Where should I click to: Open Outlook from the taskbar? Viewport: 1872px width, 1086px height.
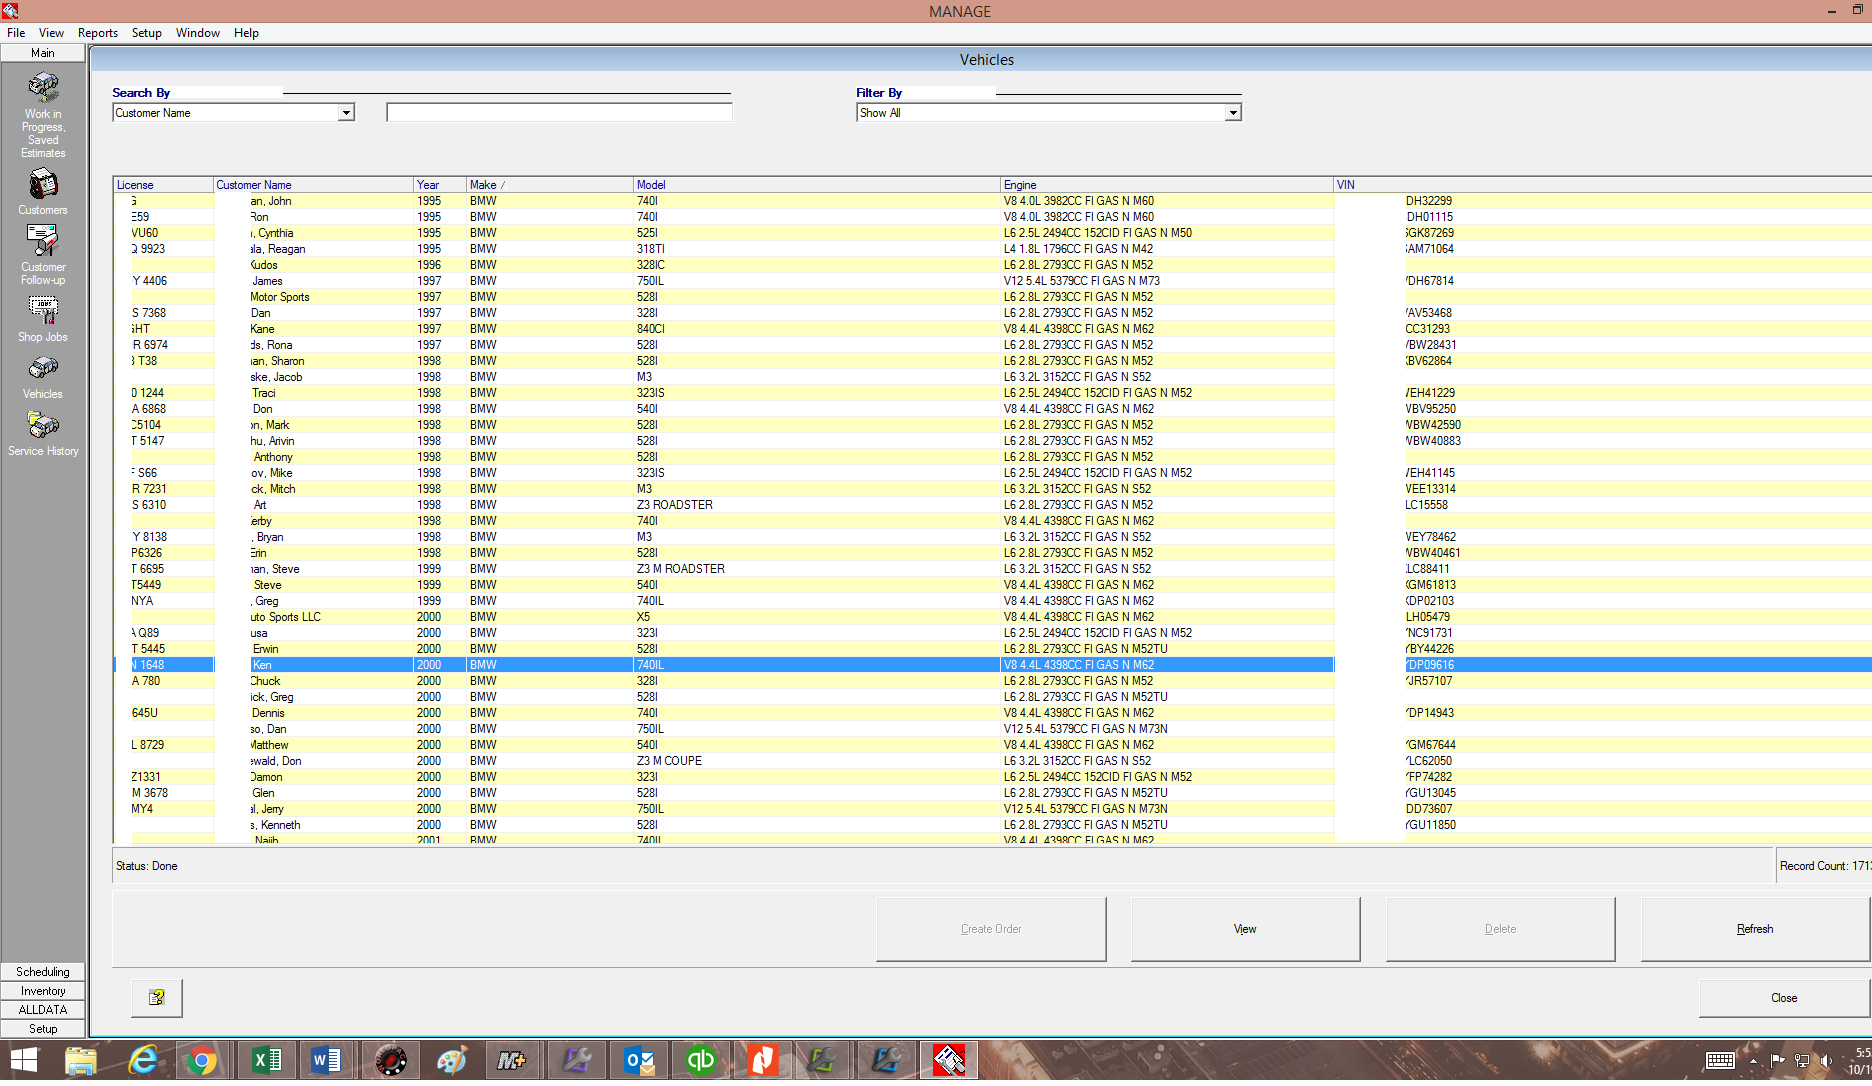coord(639,1060)
